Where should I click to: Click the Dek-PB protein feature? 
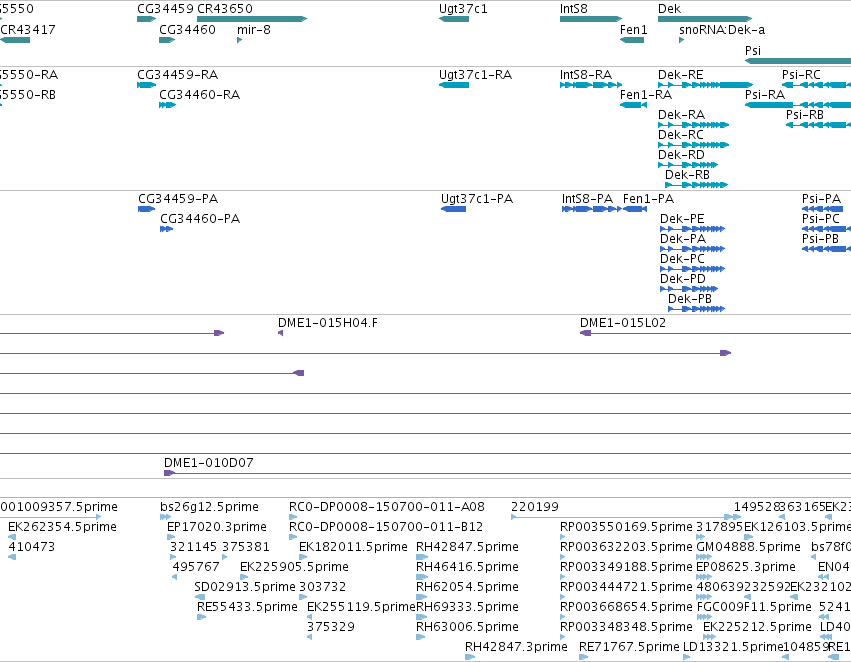(x=696, y=309)
